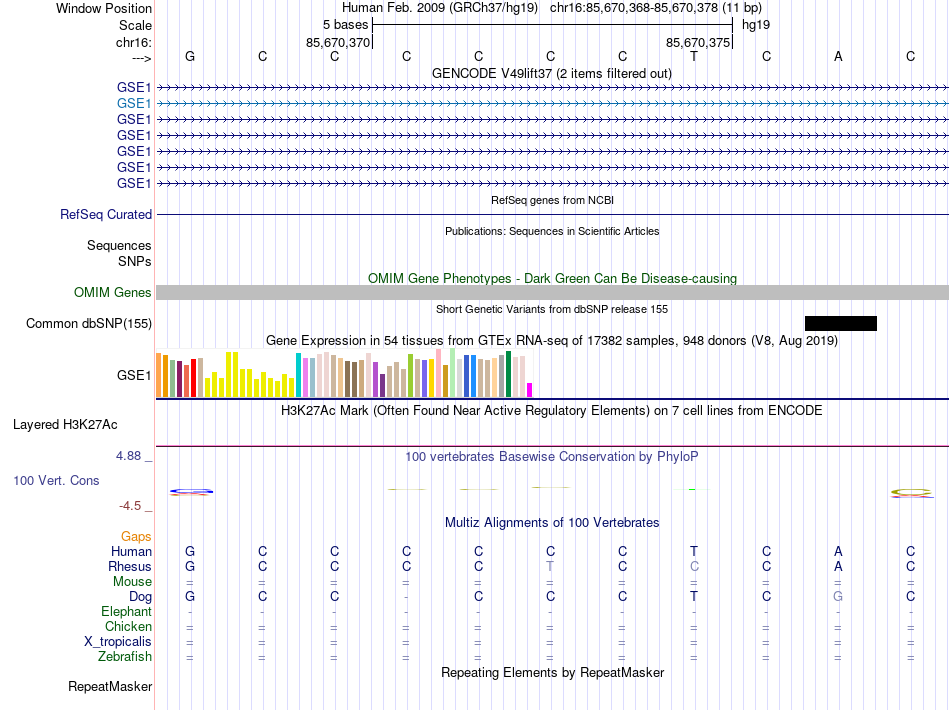Click the PhyloP peak under the last C
This screenshot has width=950, height=710.
pos(911,493)
